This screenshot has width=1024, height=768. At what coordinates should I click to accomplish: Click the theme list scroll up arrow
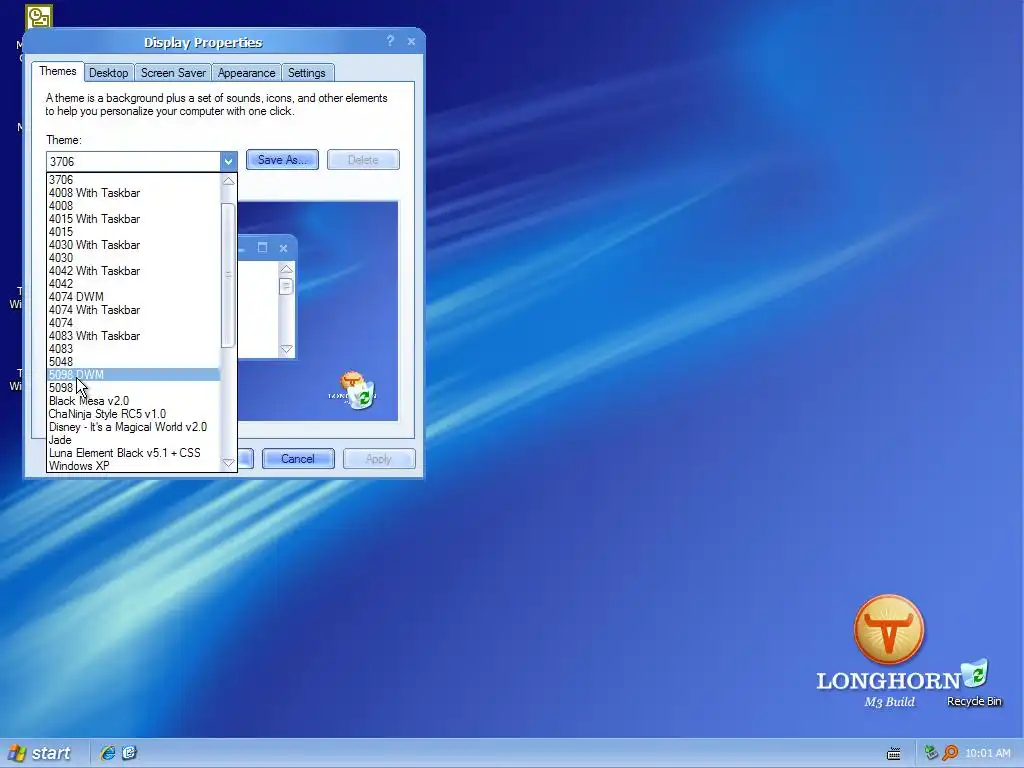tap(228, 181)
